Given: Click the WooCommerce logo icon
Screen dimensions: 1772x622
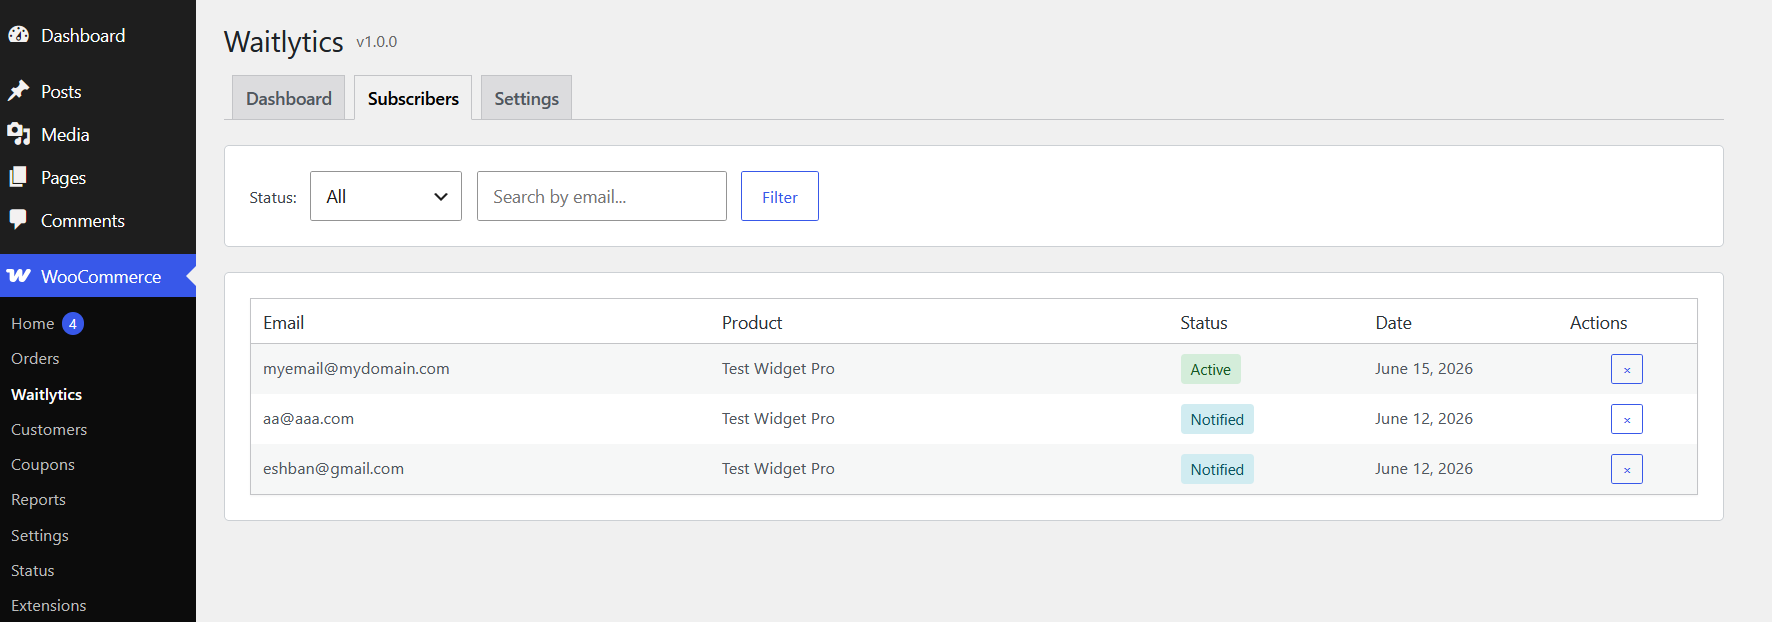Looking at the screenshot, I should pyautogui.click(x=18, y=276).
